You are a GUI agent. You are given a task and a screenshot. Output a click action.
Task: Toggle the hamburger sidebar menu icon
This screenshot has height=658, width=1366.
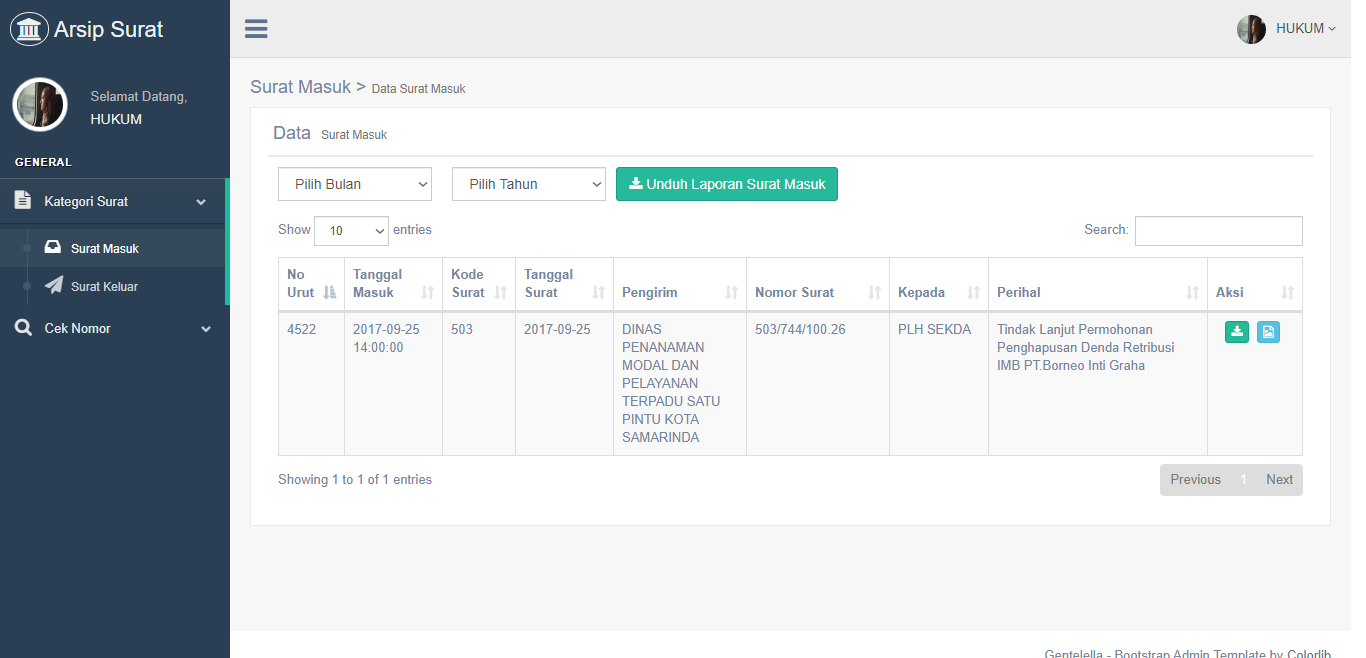point(256,29)
